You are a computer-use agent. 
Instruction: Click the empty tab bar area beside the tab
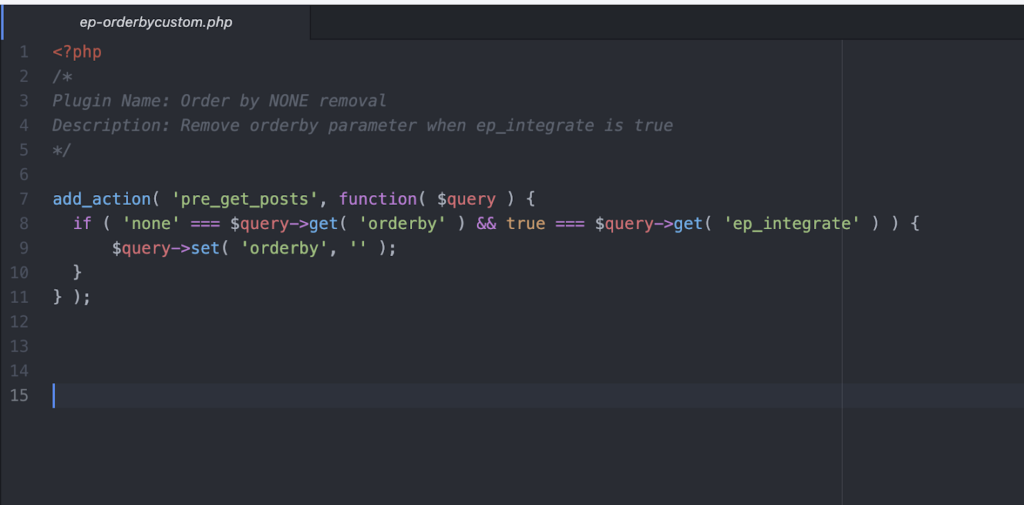tap(667, 22)
